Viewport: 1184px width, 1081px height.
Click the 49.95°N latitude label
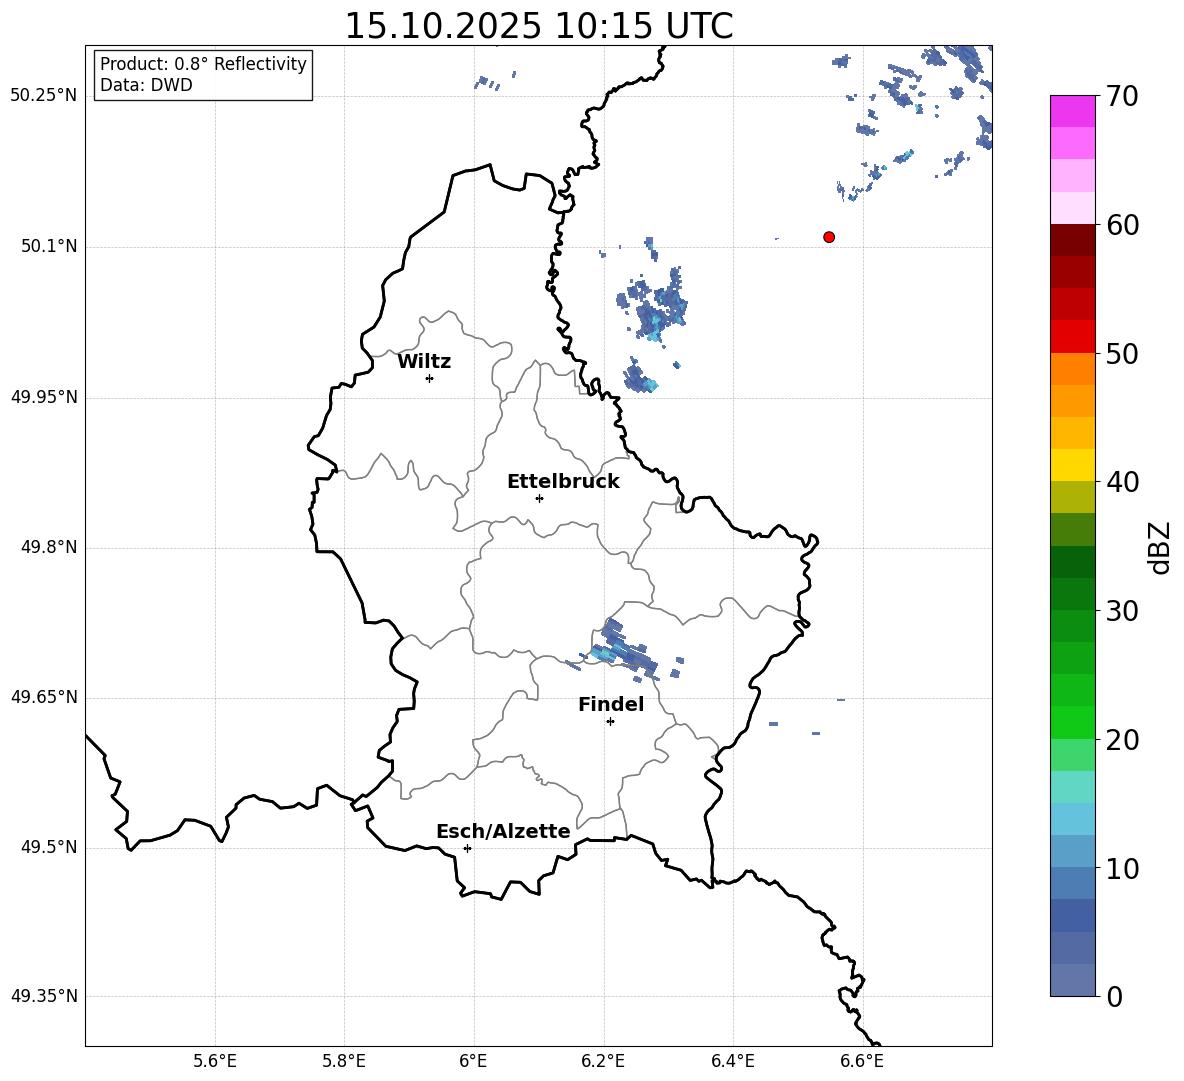[x=44, y=397]
